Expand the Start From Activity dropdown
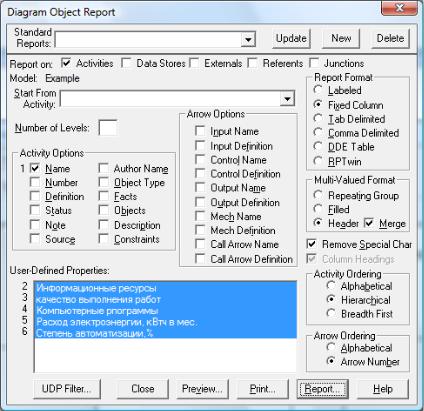The image size is (424, 411). tap(287, 99)
